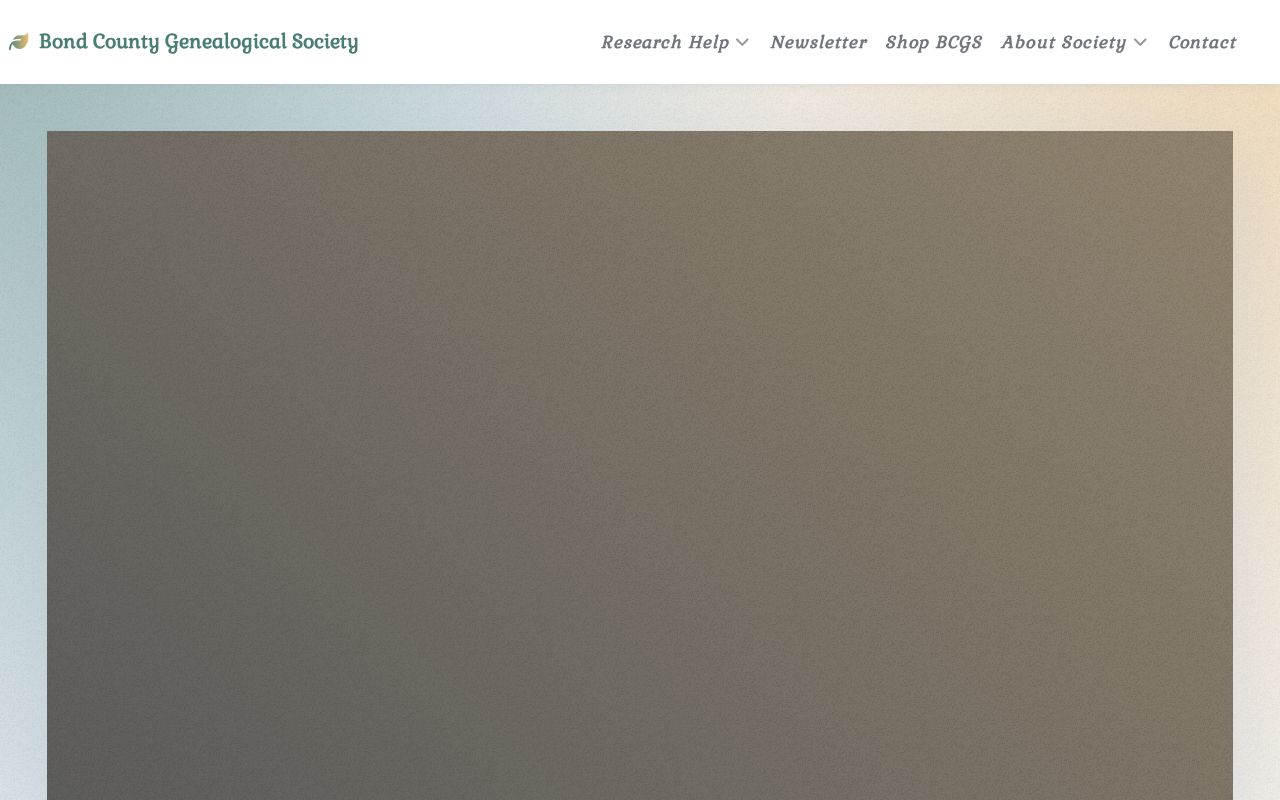Screen dimensions: 1280x800
Task: Visit the Shop BCGS page
Action: [934, 42]
